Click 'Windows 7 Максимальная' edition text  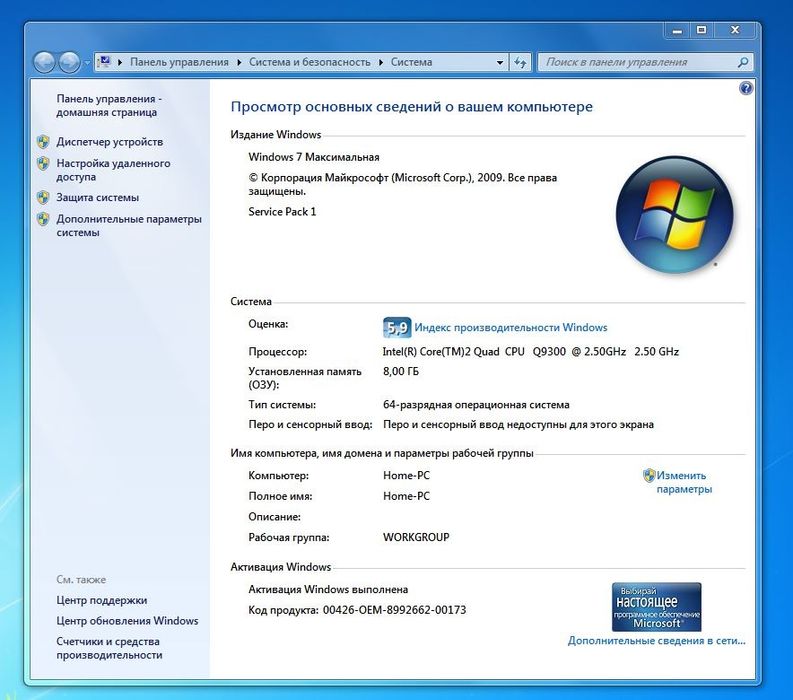pos(314,157)
